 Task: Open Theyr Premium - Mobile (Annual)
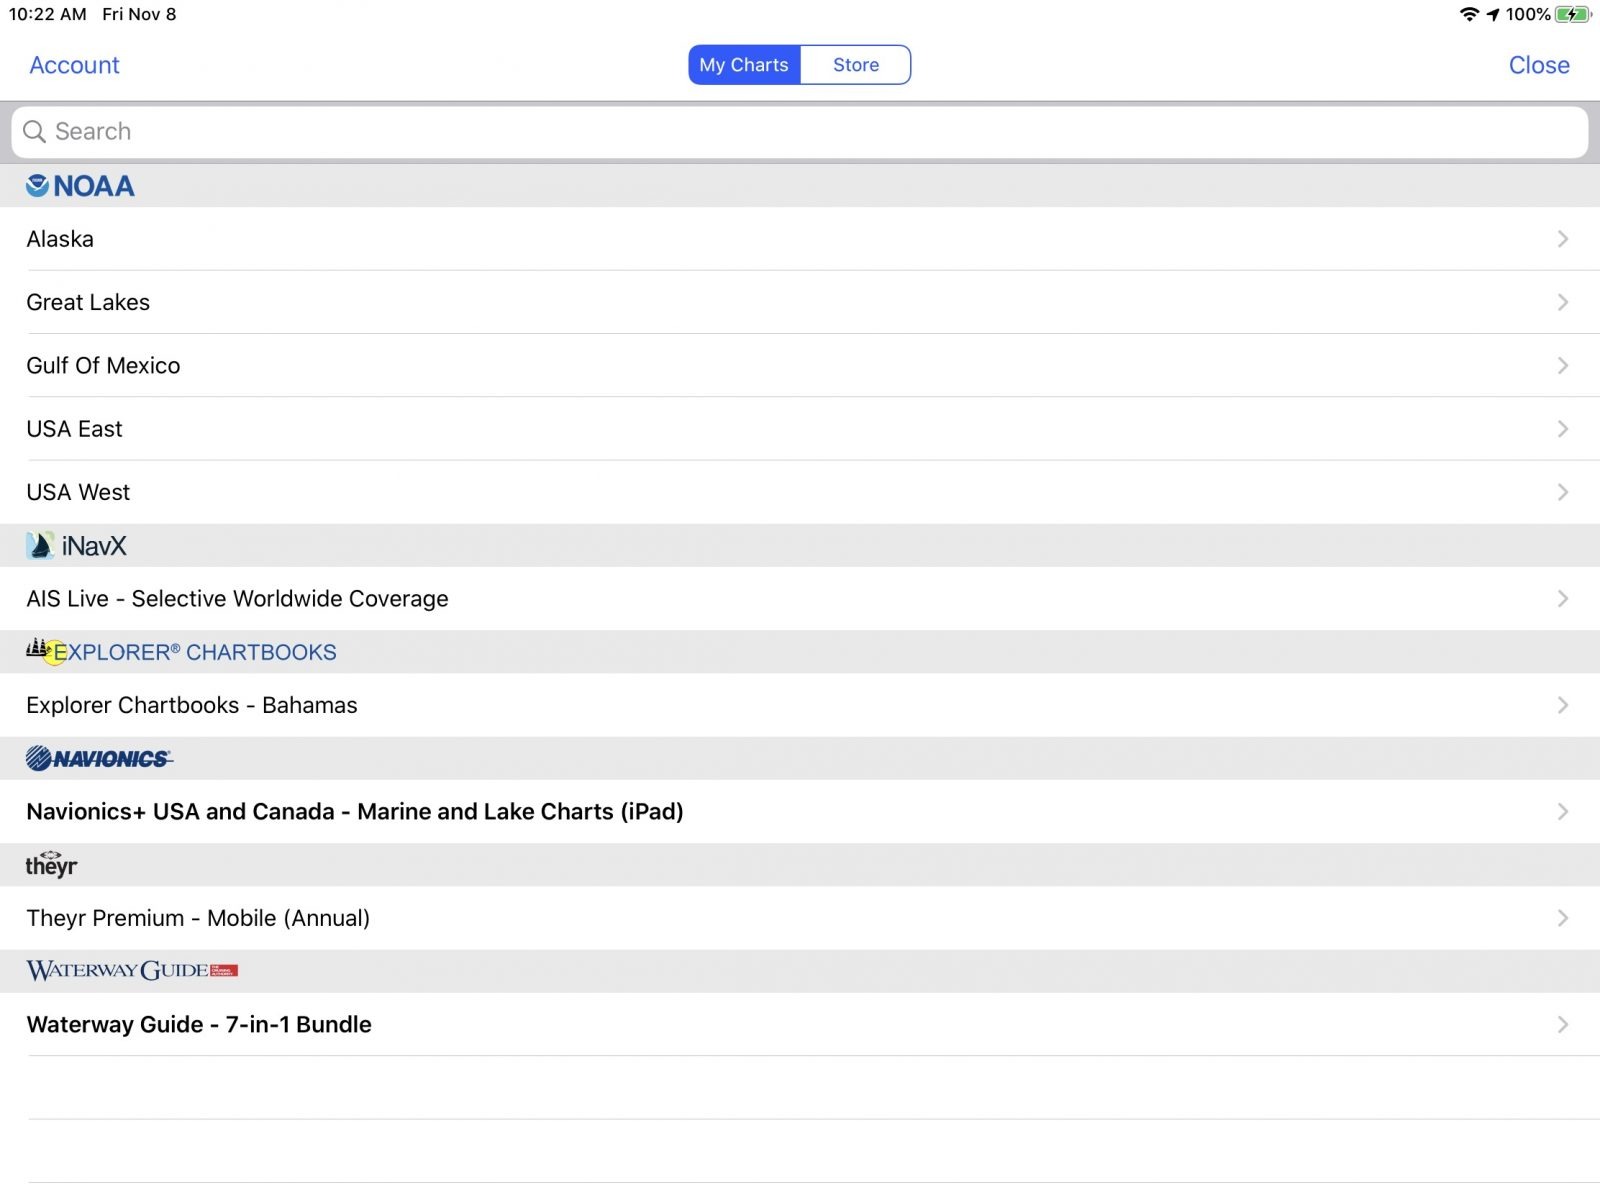(x=800, y=918)
